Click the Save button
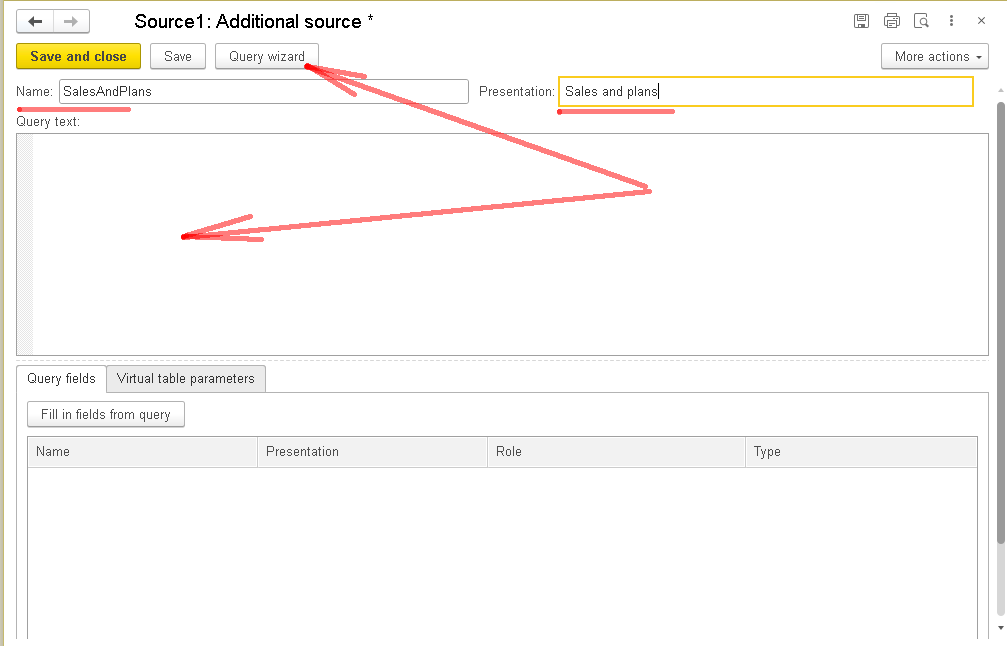This screenshot has width=1007, height=646. click(x=178, y=57)
